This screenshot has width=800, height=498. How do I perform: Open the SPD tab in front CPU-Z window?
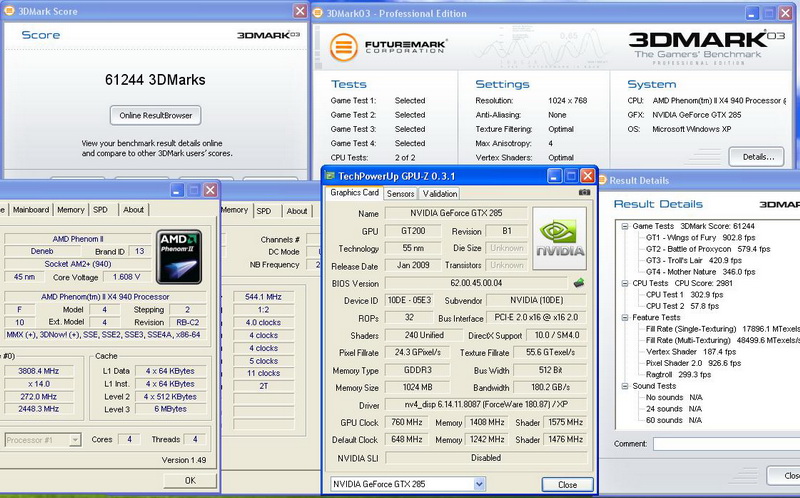coord(101,210)
